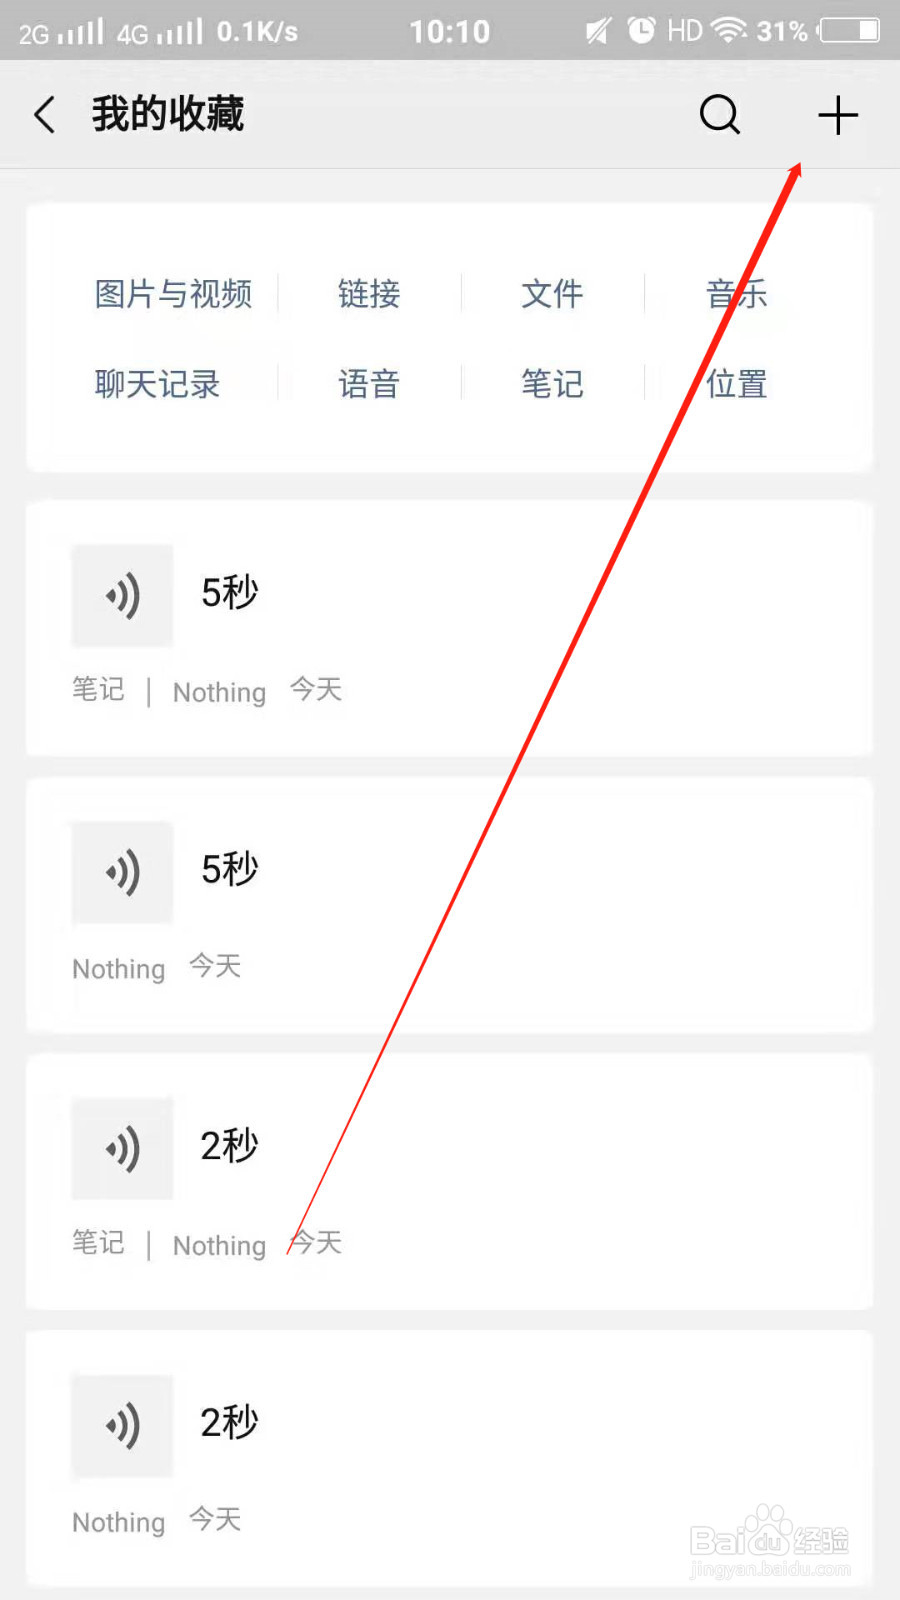Choose the 位置 category filter

click(736, 384)
